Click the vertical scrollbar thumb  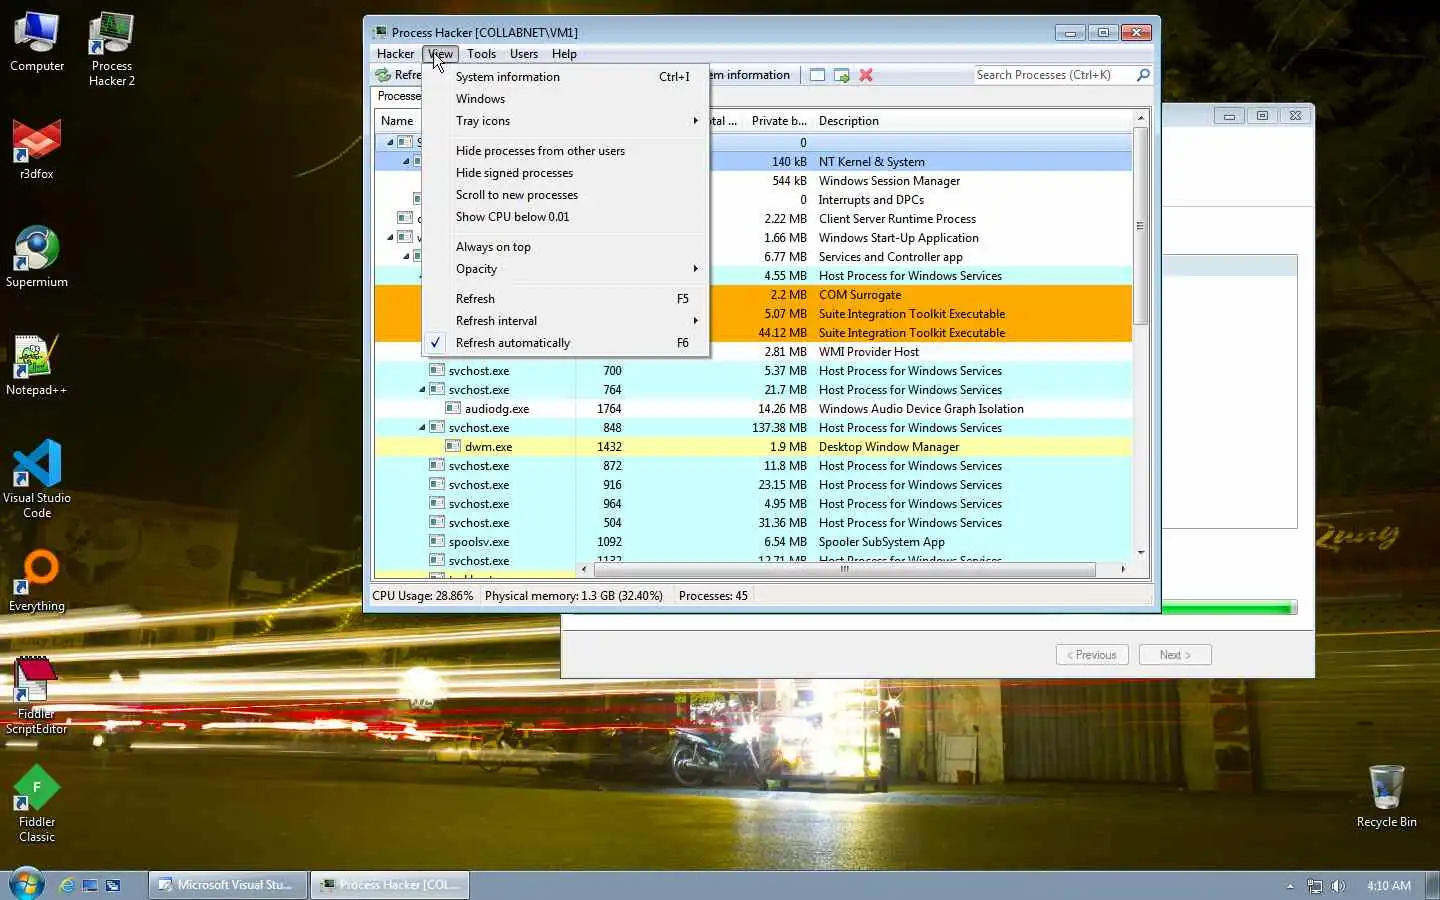click(1140, 226)
